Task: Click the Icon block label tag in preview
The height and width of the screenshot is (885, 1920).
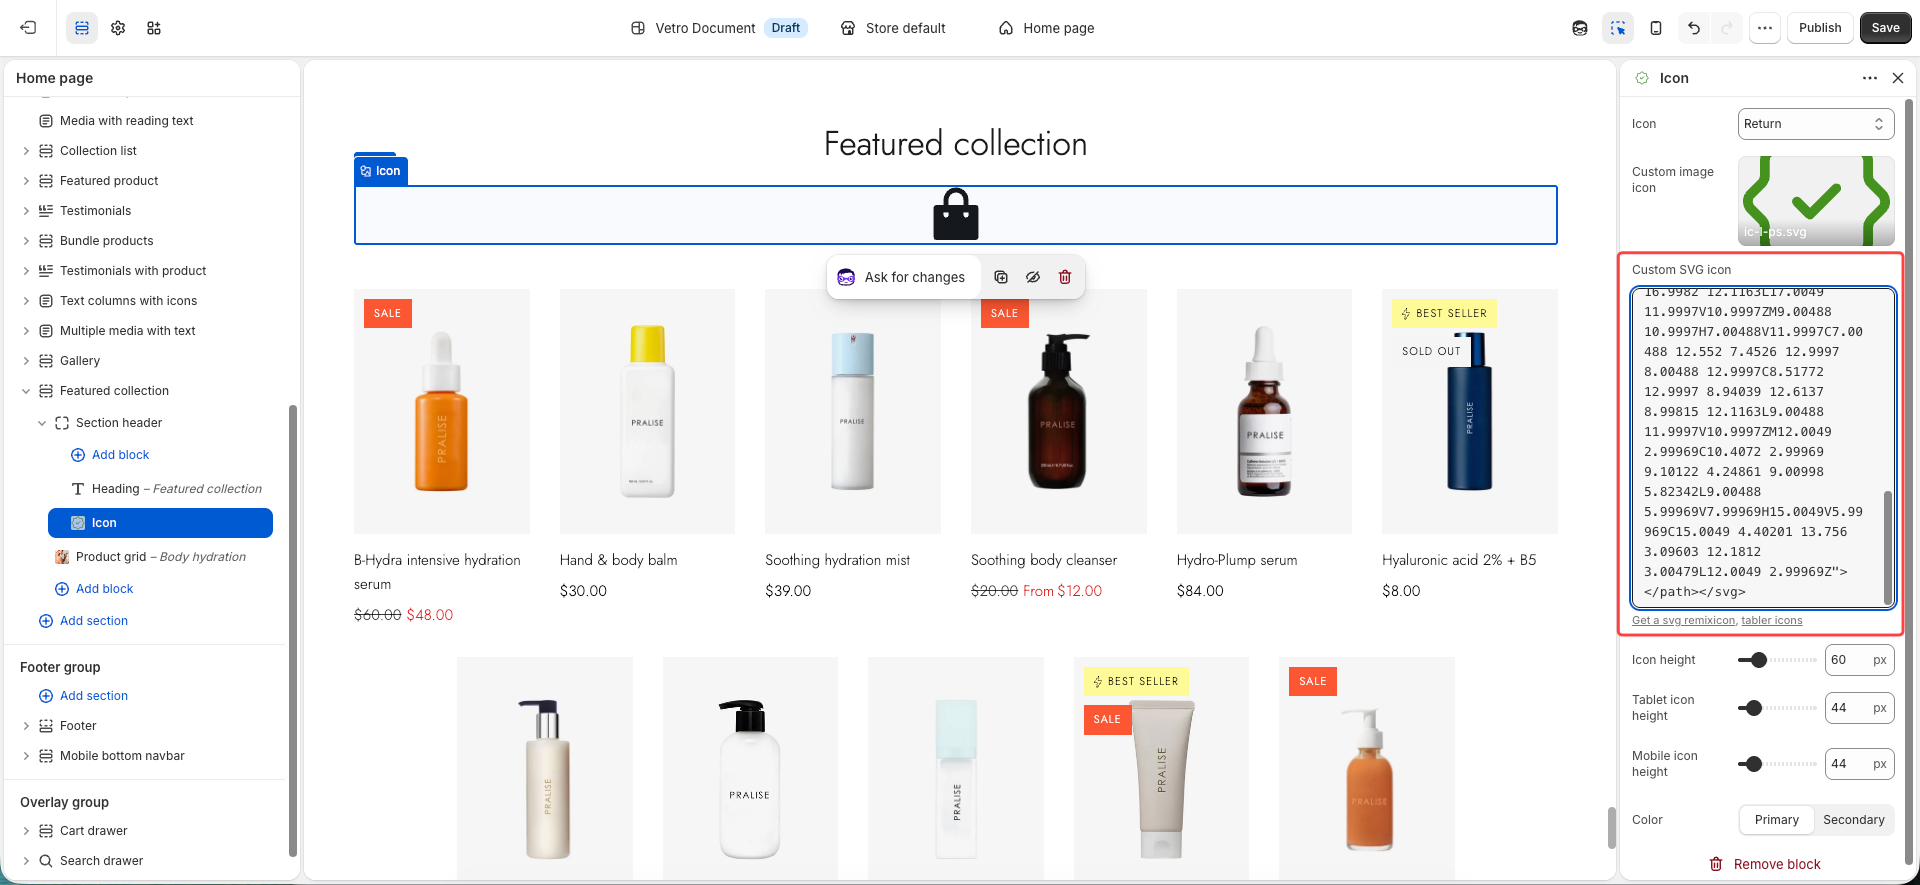Action: [x=381, y=171]
